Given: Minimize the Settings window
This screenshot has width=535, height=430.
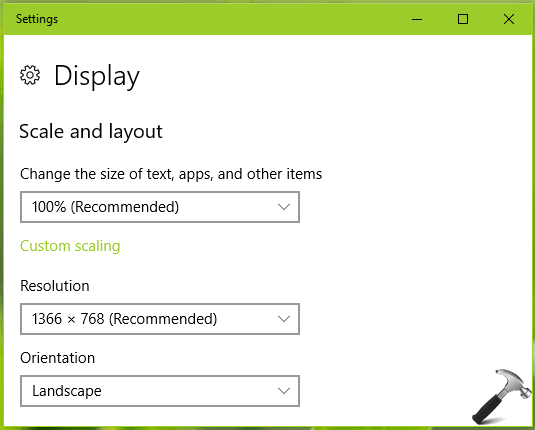Looking at the screenshot, I should pos(417,19).
